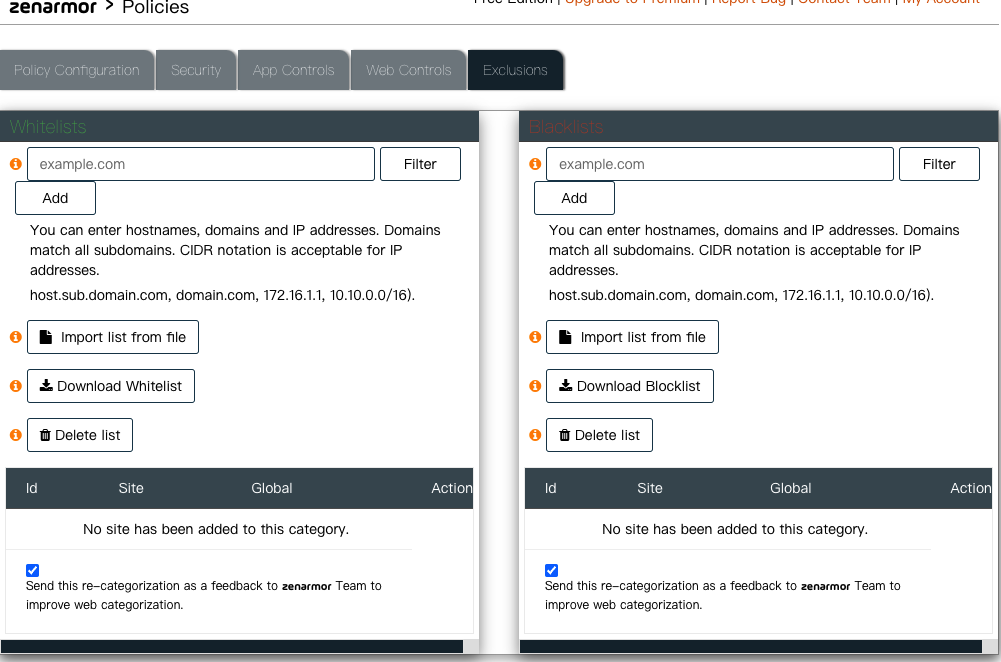Screen dimensions: 1001x662
Task: Click info icon next to Whitelists Delete list
Action: pos(15,435)
